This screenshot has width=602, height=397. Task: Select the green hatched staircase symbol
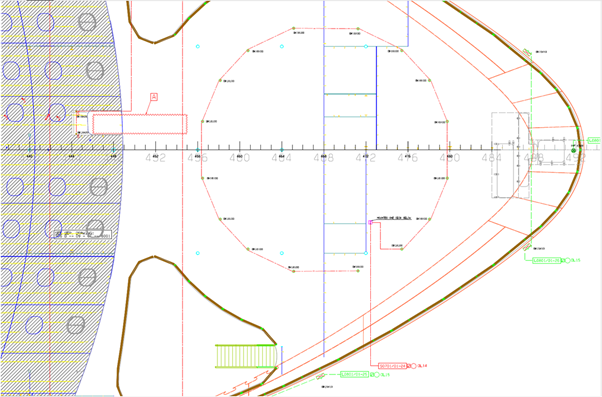pos(246,356)
